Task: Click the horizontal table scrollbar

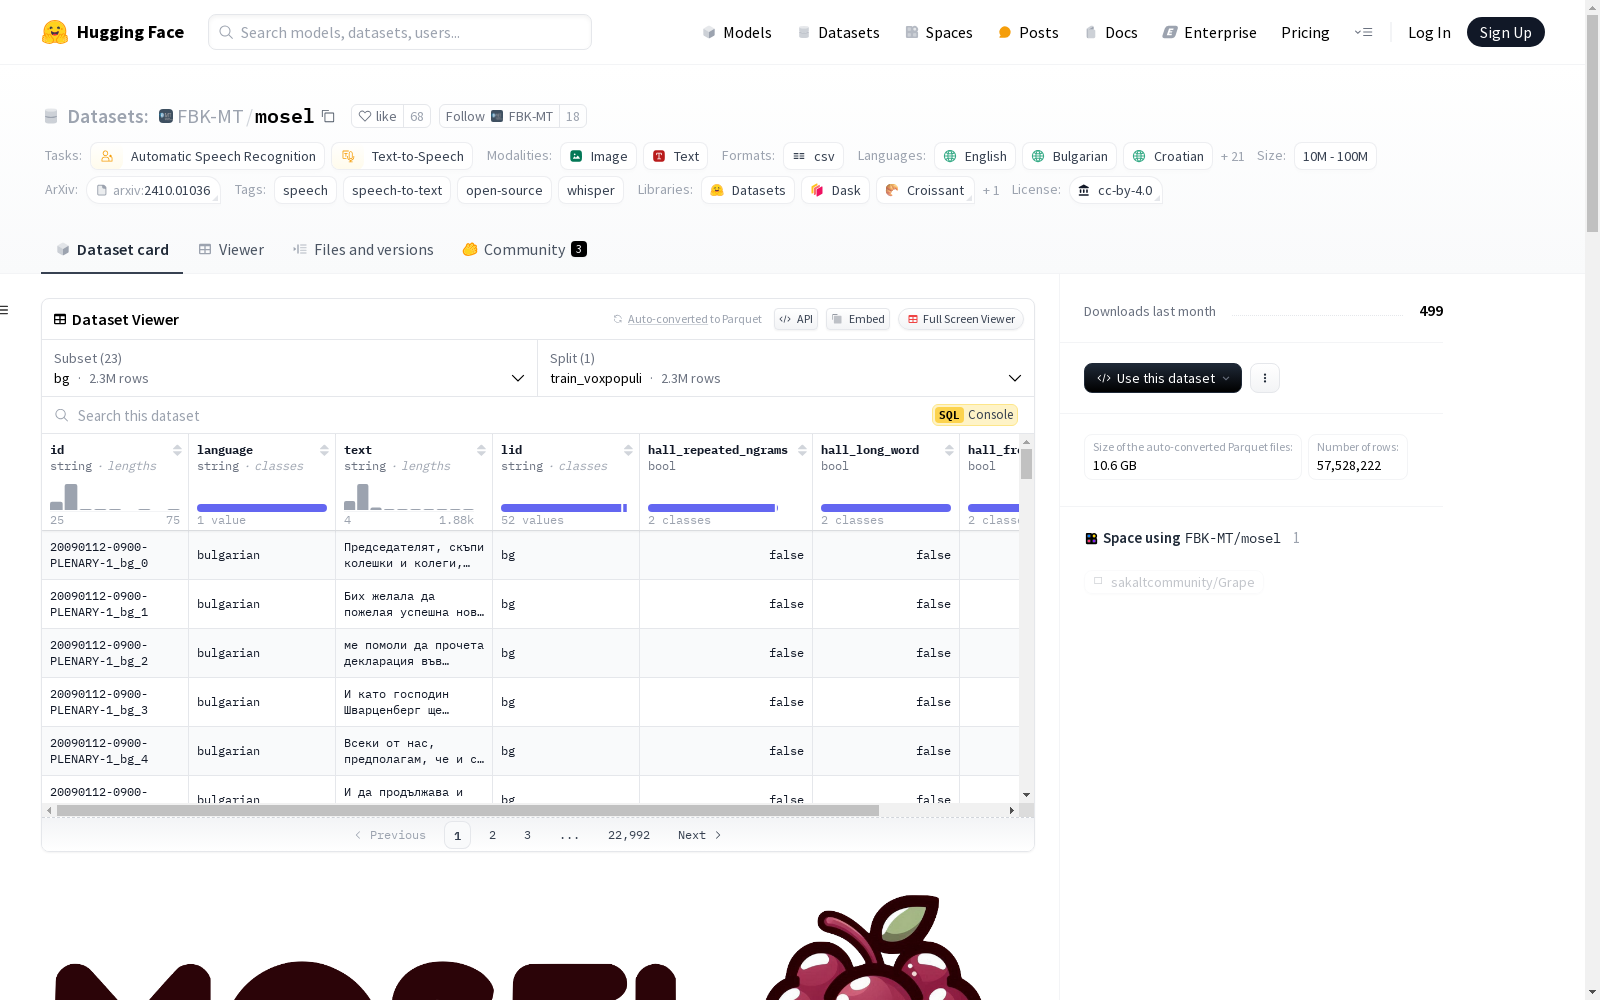Action: pyautogui.click(x=468, y=810)
